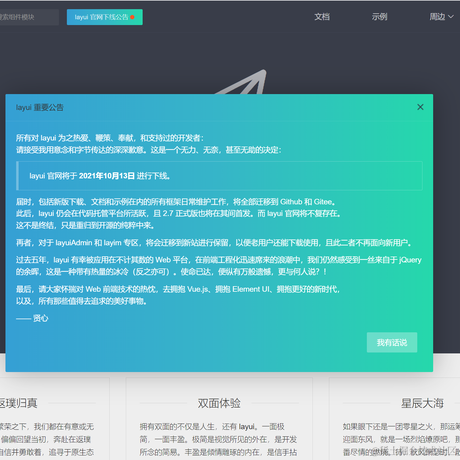
Task: Click the 我有话说 button
Action: tap(392, 342)
